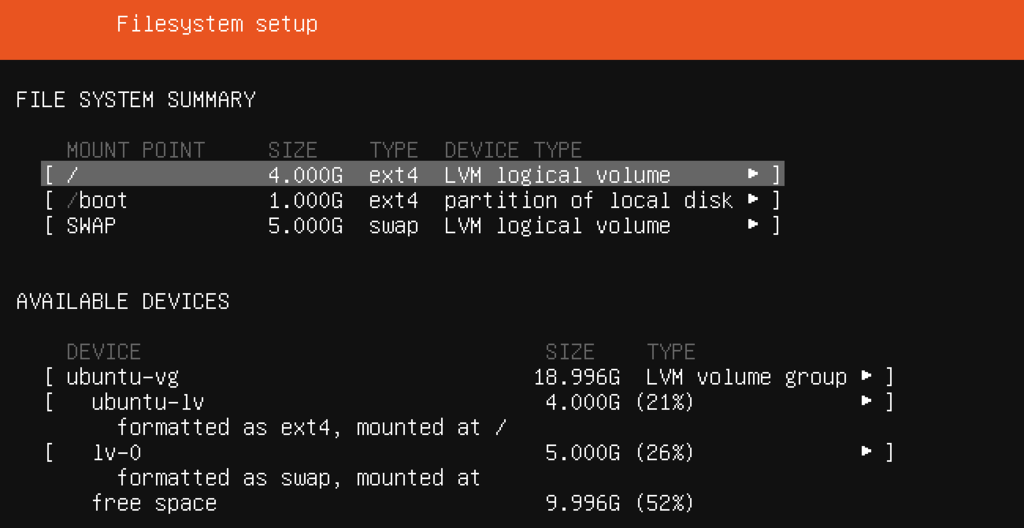The width and height of the screenshot is (1024, 528).
Task: Click the 'AVAILABLE DEVICES' heading
Action: click(123, 301)
